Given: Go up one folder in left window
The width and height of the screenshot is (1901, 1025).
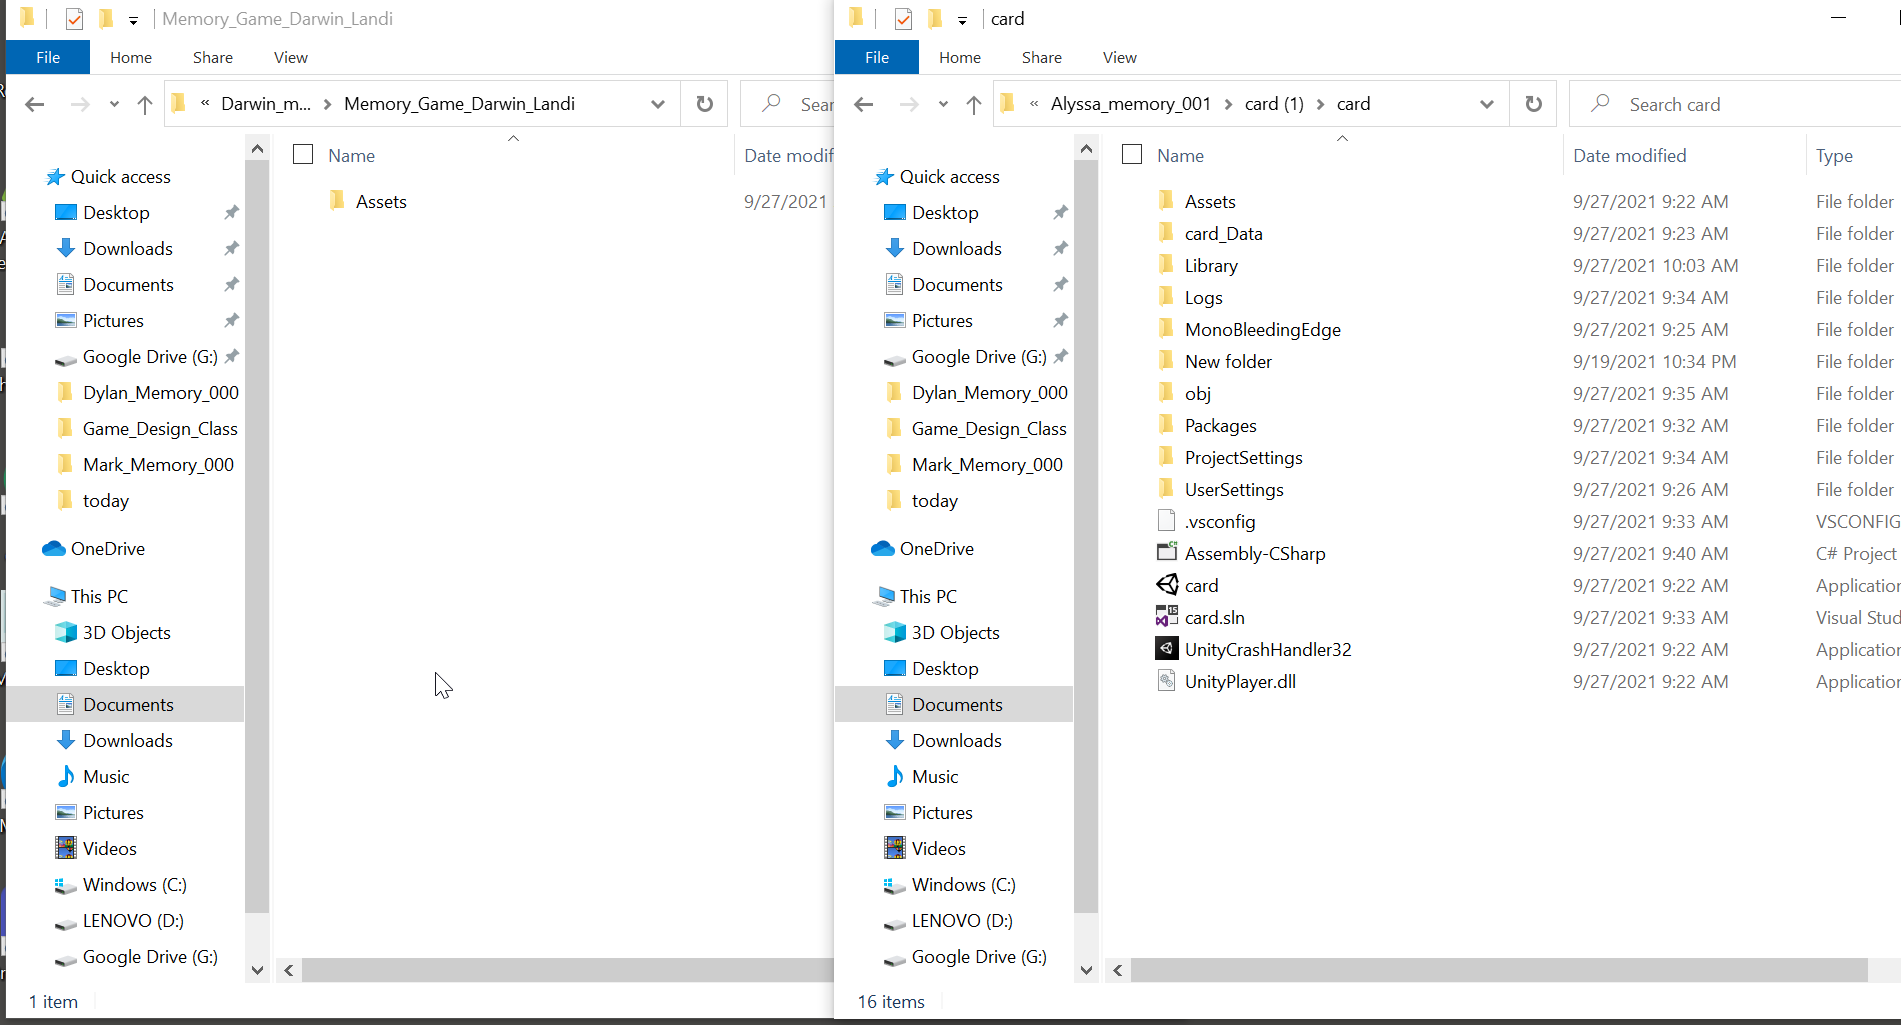Looking at the screenshot, I should (x=145, y=104).
